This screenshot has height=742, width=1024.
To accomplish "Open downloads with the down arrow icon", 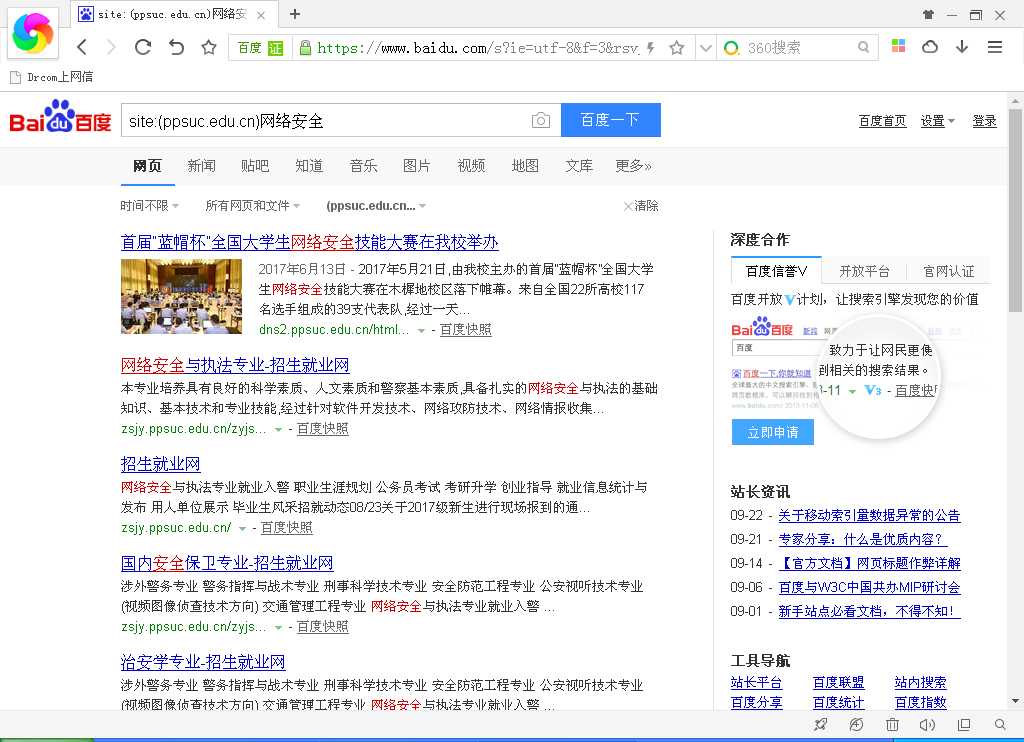I will click(962, 47).
